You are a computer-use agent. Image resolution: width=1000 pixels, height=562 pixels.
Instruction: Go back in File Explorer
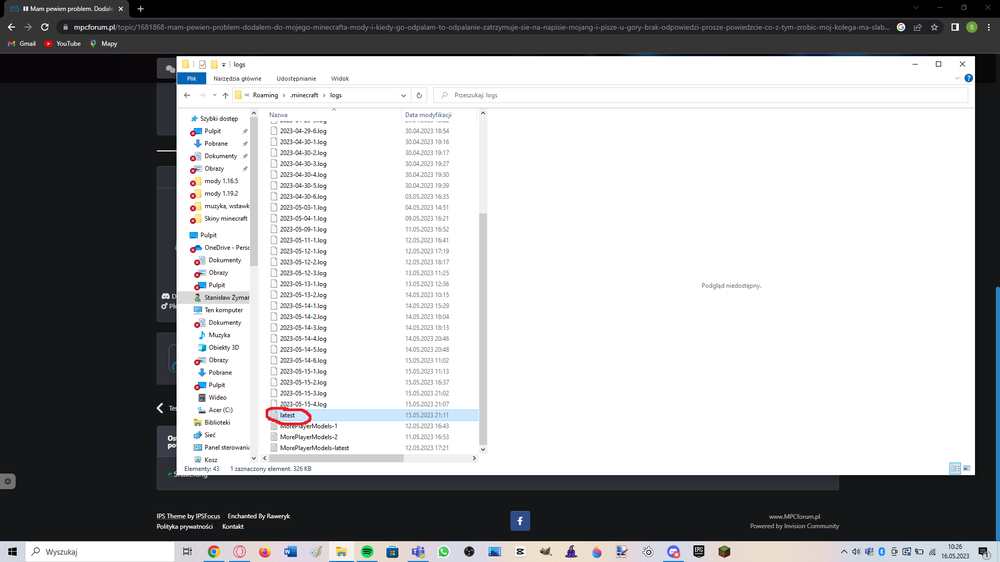[187, 95]
